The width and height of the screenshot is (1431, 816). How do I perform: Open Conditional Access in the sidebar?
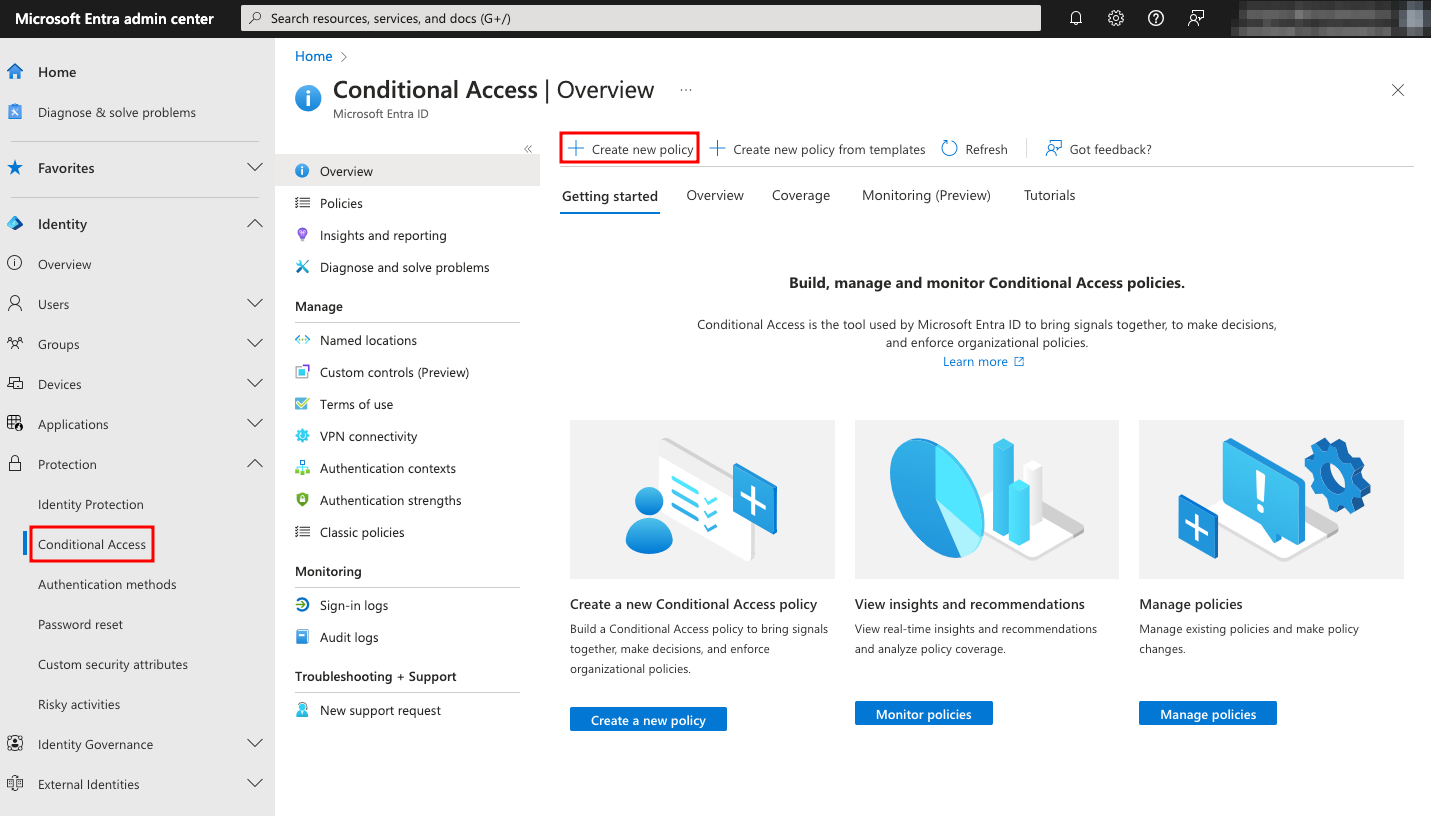[92, 544]
